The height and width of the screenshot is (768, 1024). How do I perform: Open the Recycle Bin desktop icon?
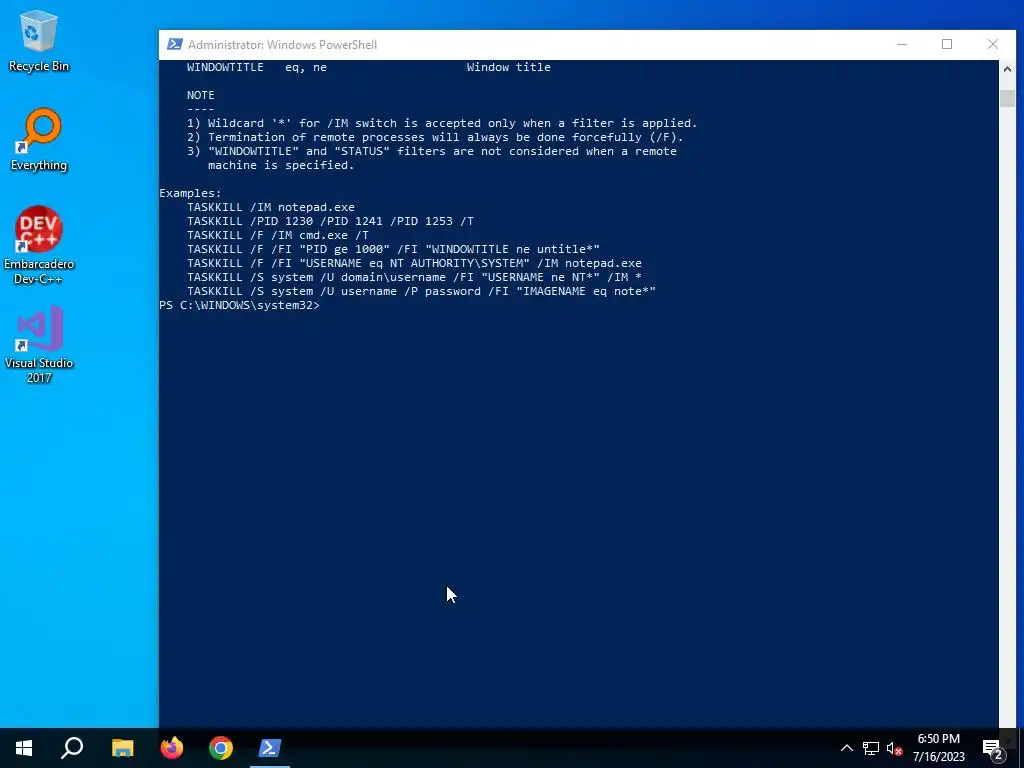[39, 40]
